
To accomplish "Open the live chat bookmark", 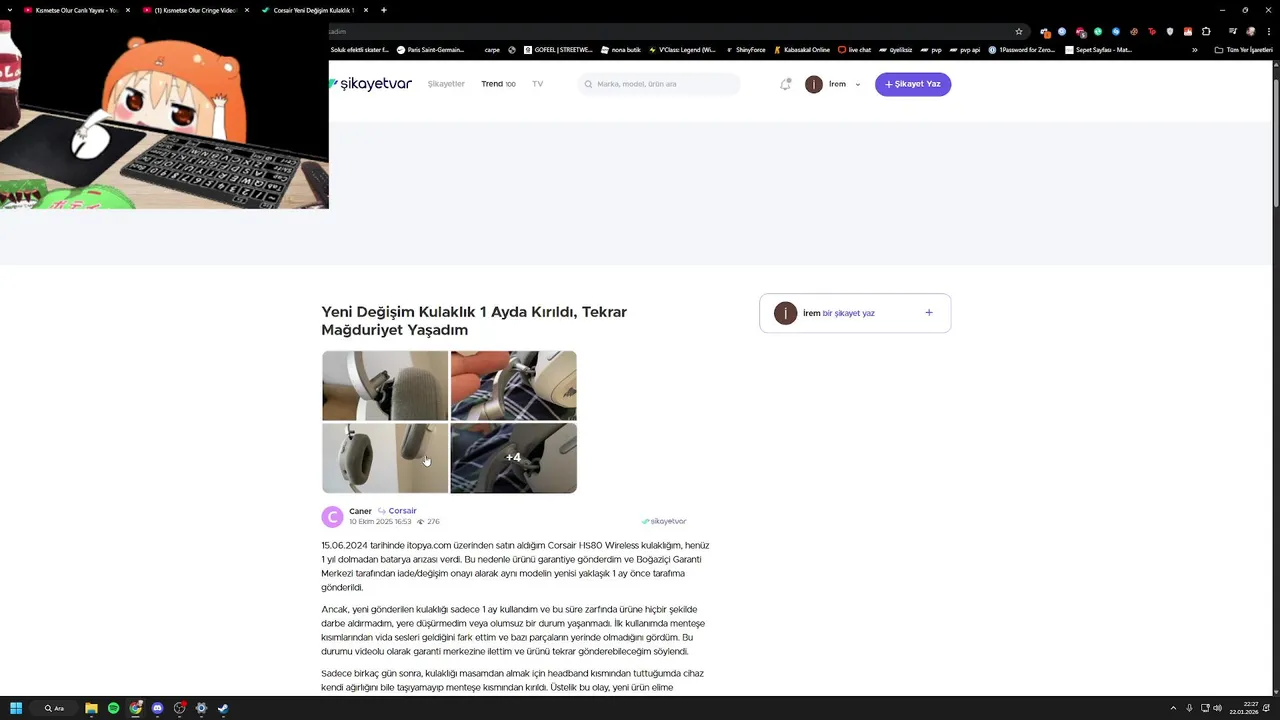I will 855,49.
